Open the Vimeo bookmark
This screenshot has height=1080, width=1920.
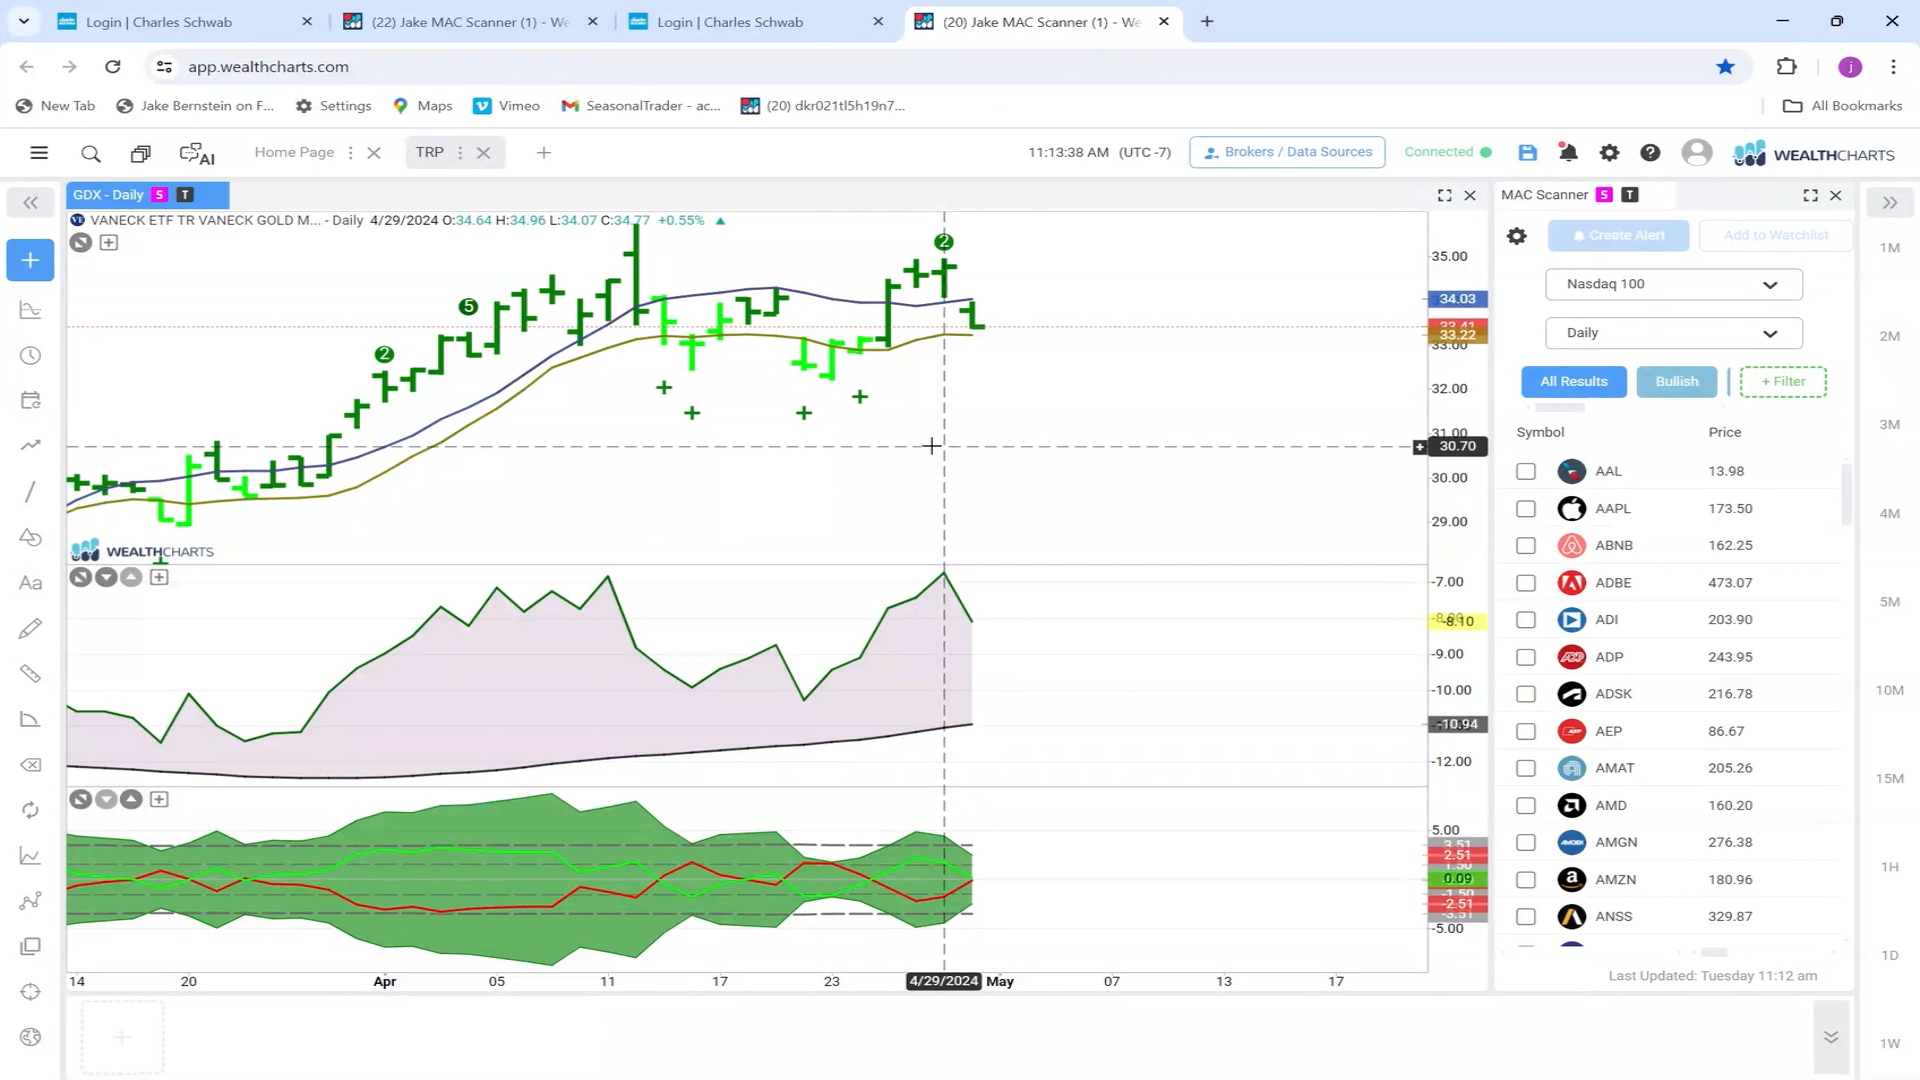click(507, 106)
